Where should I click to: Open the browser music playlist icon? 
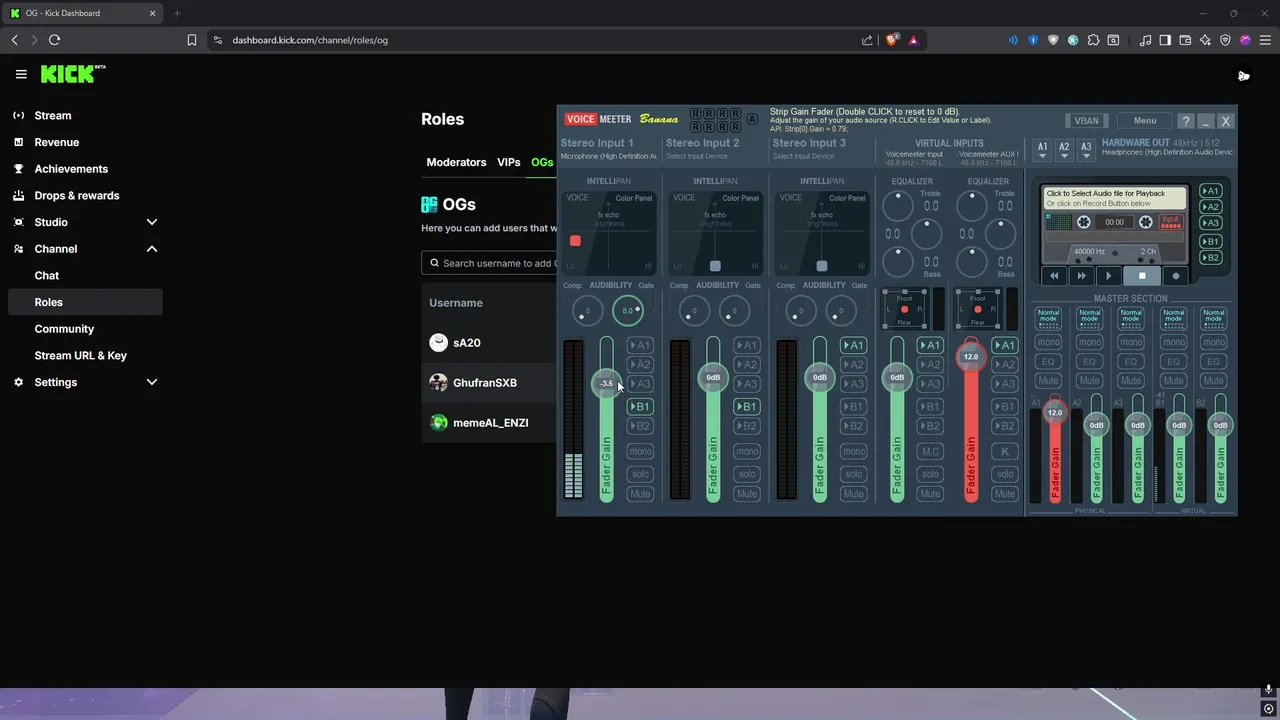coord(1145,40)
